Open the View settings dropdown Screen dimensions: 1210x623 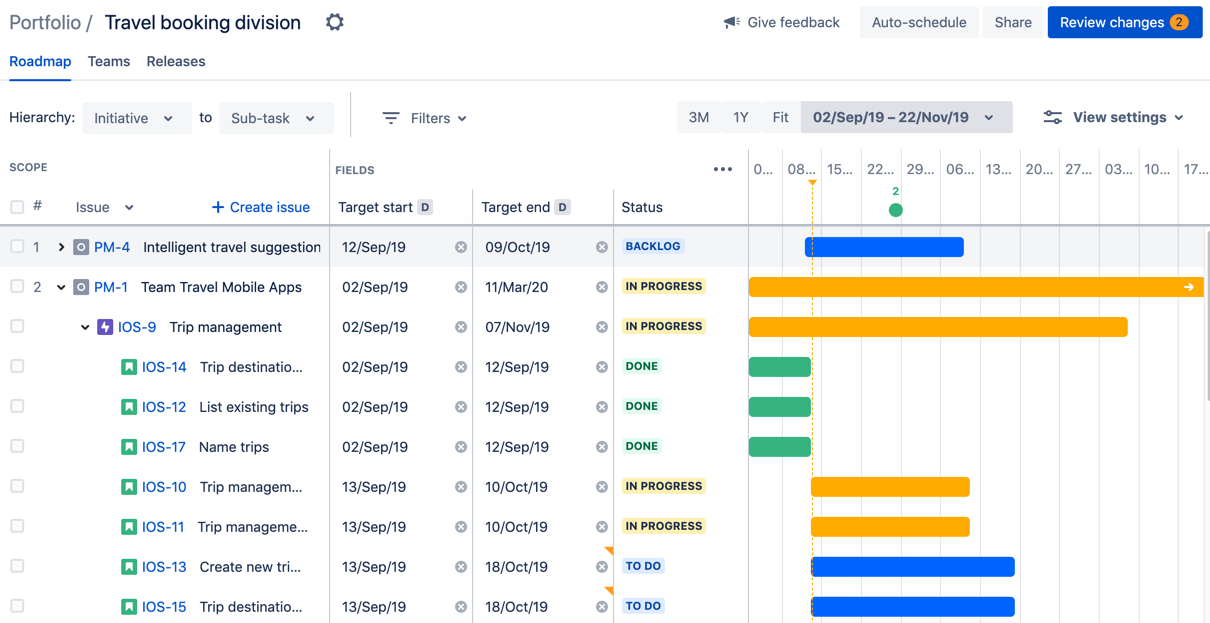(x=1113, y=117)
